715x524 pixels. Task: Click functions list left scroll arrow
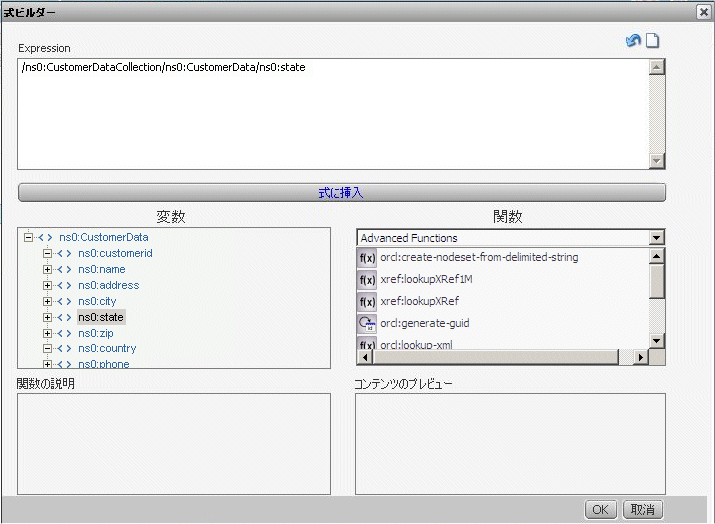[365, 357]
